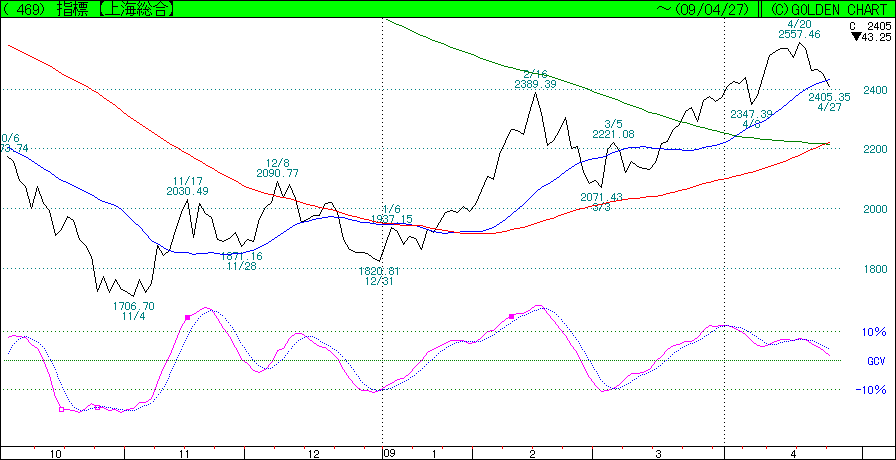Click the magenta square marker in February
The width and height of the screenshot is (896, 460).
pos(512,316)
